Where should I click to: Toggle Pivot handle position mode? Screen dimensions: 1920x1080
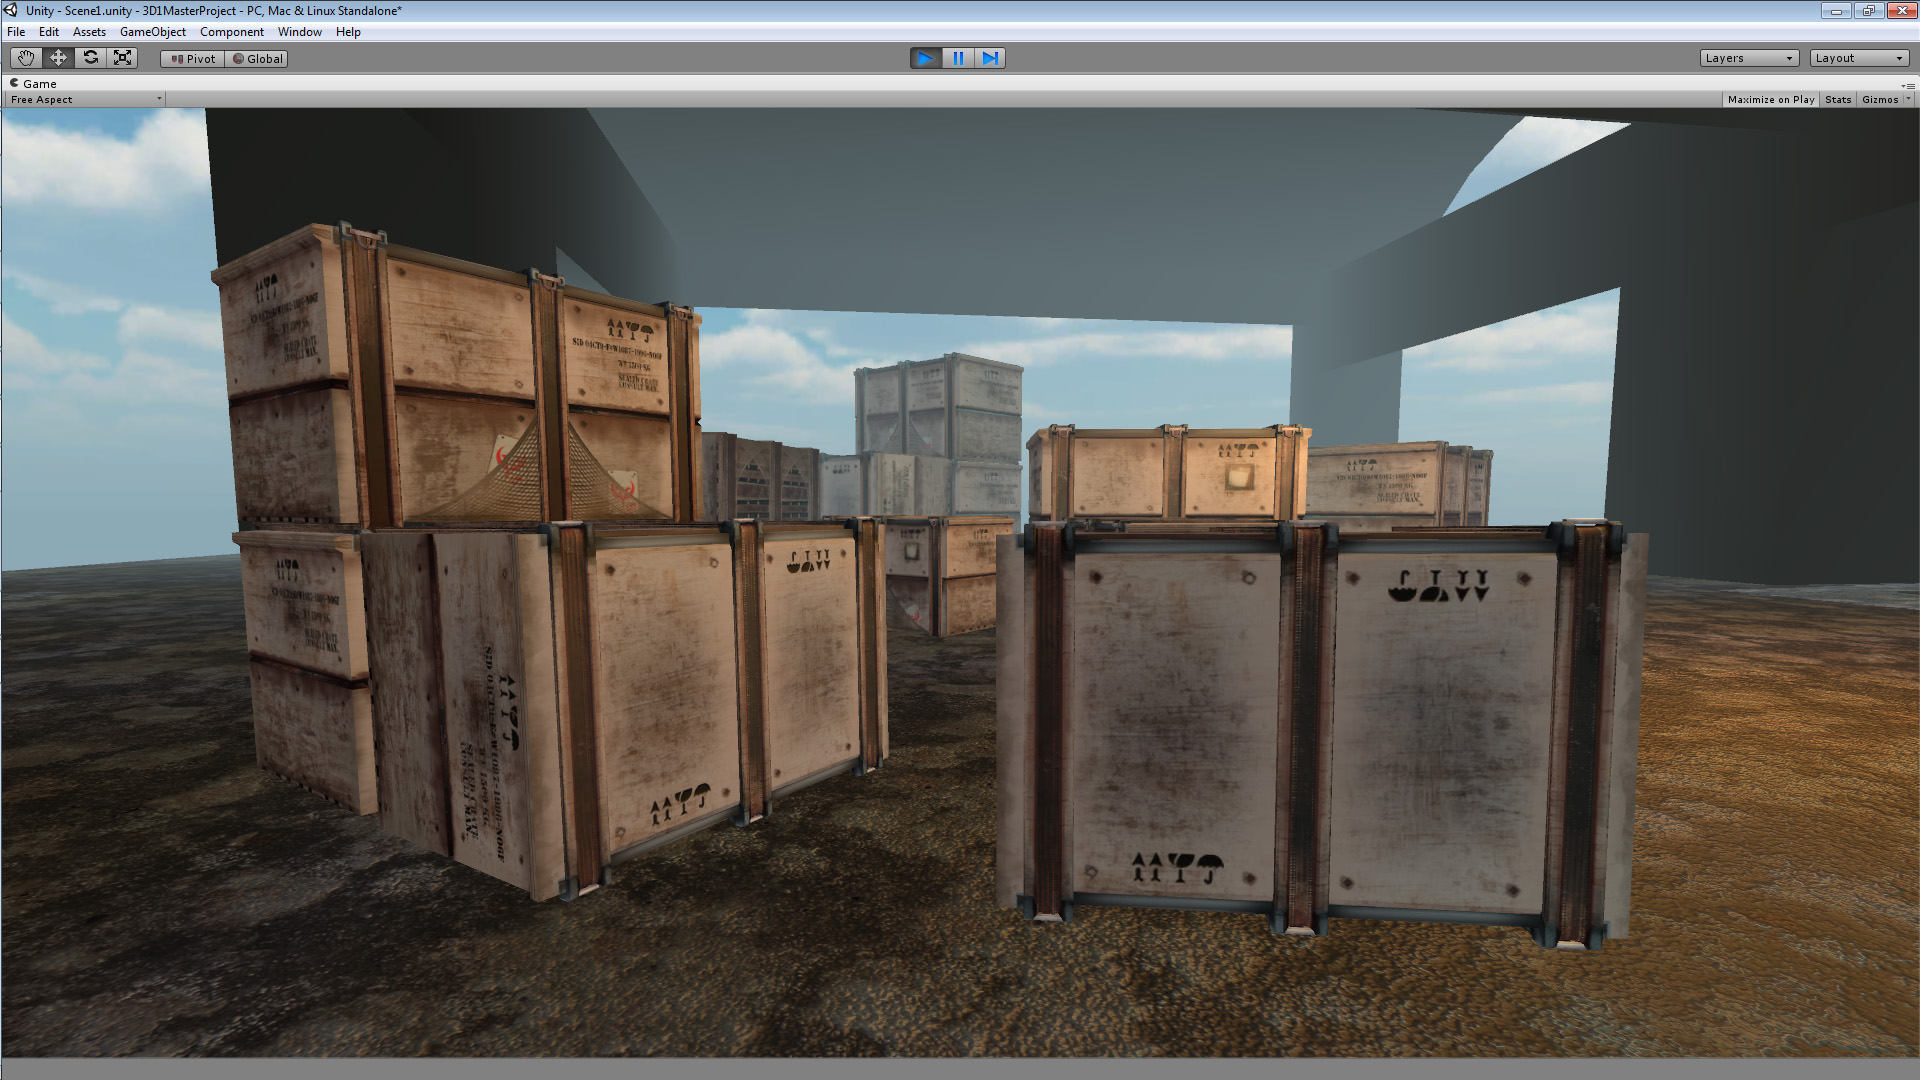[x=193, y=59]
